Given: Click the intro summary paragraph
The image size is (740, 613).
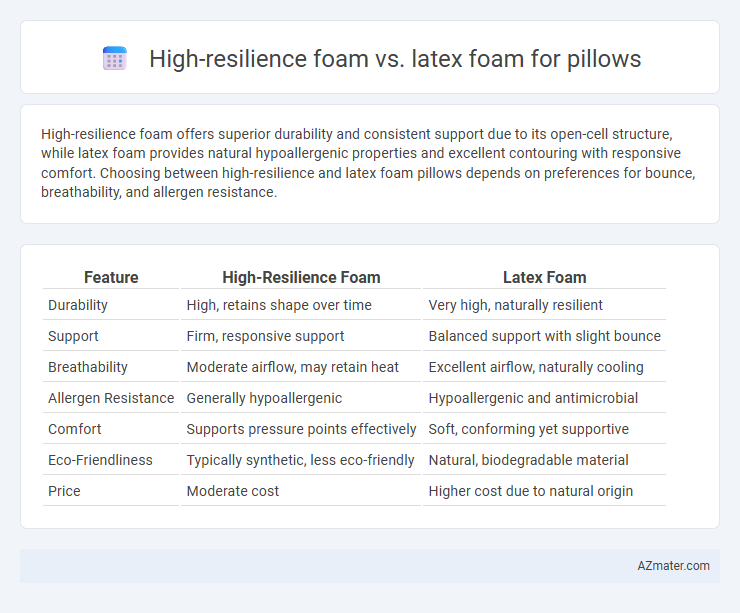Looking at the screenshot, I should coord(368,163).
